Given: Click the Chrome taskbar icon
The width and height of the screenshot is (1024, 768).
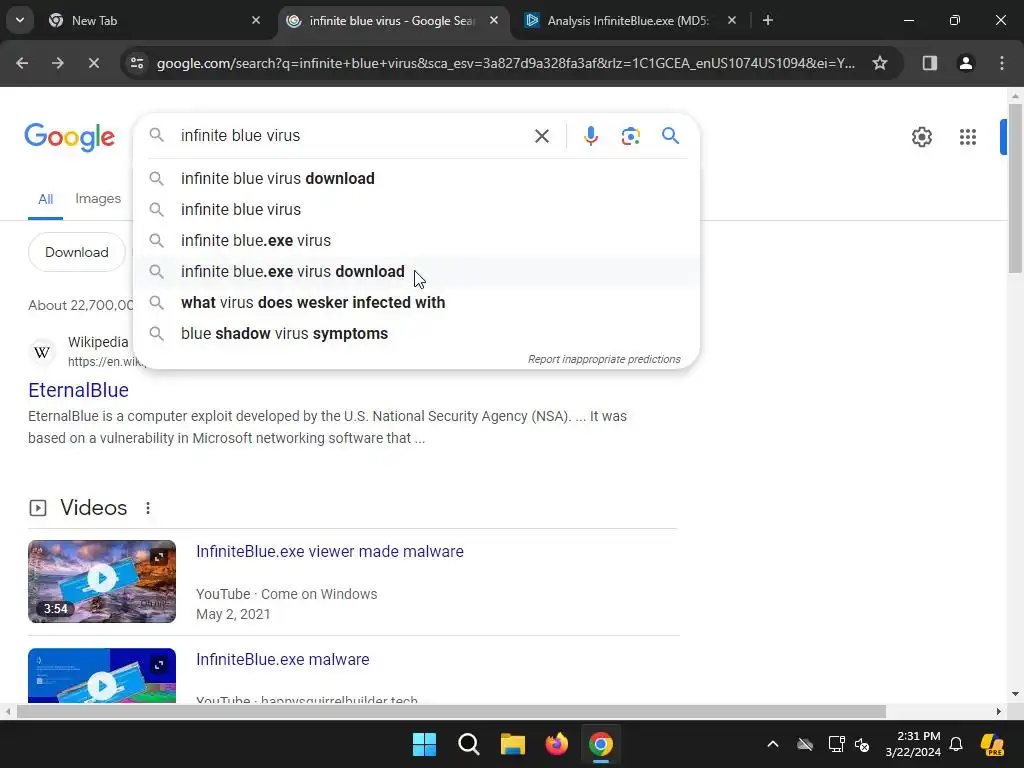Looking at the screenshot, I should tap(600, 744).
